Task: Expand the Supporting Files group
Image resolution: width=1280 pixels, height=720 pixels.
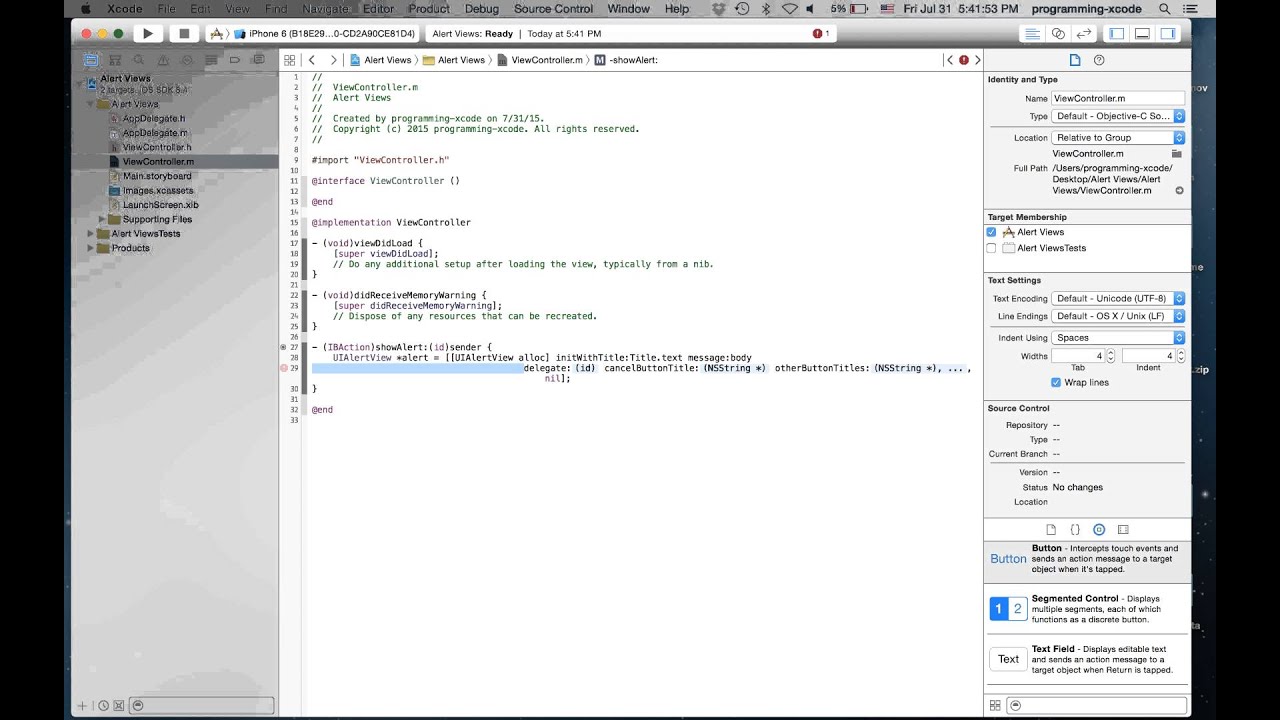Action: point(102,219)
